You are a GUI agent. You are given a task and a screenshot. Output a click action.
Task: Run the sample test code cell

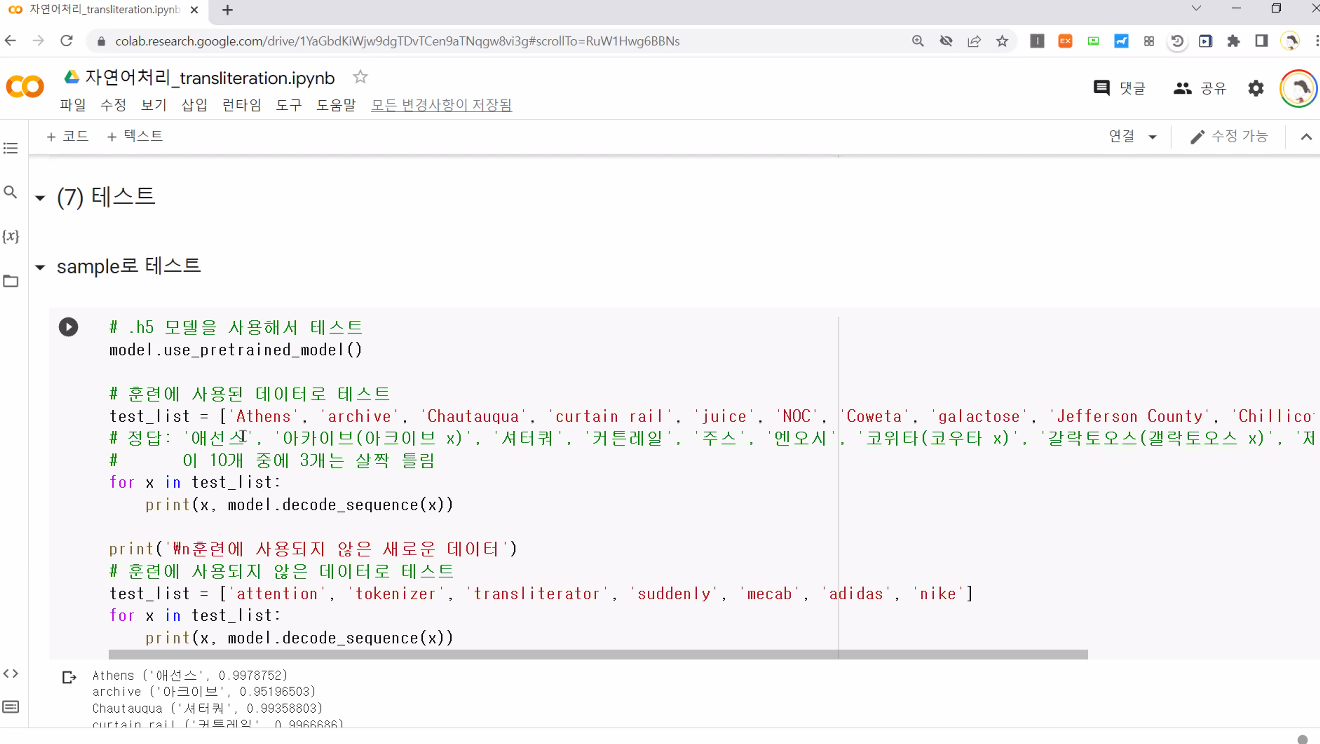tap(68, 327)
